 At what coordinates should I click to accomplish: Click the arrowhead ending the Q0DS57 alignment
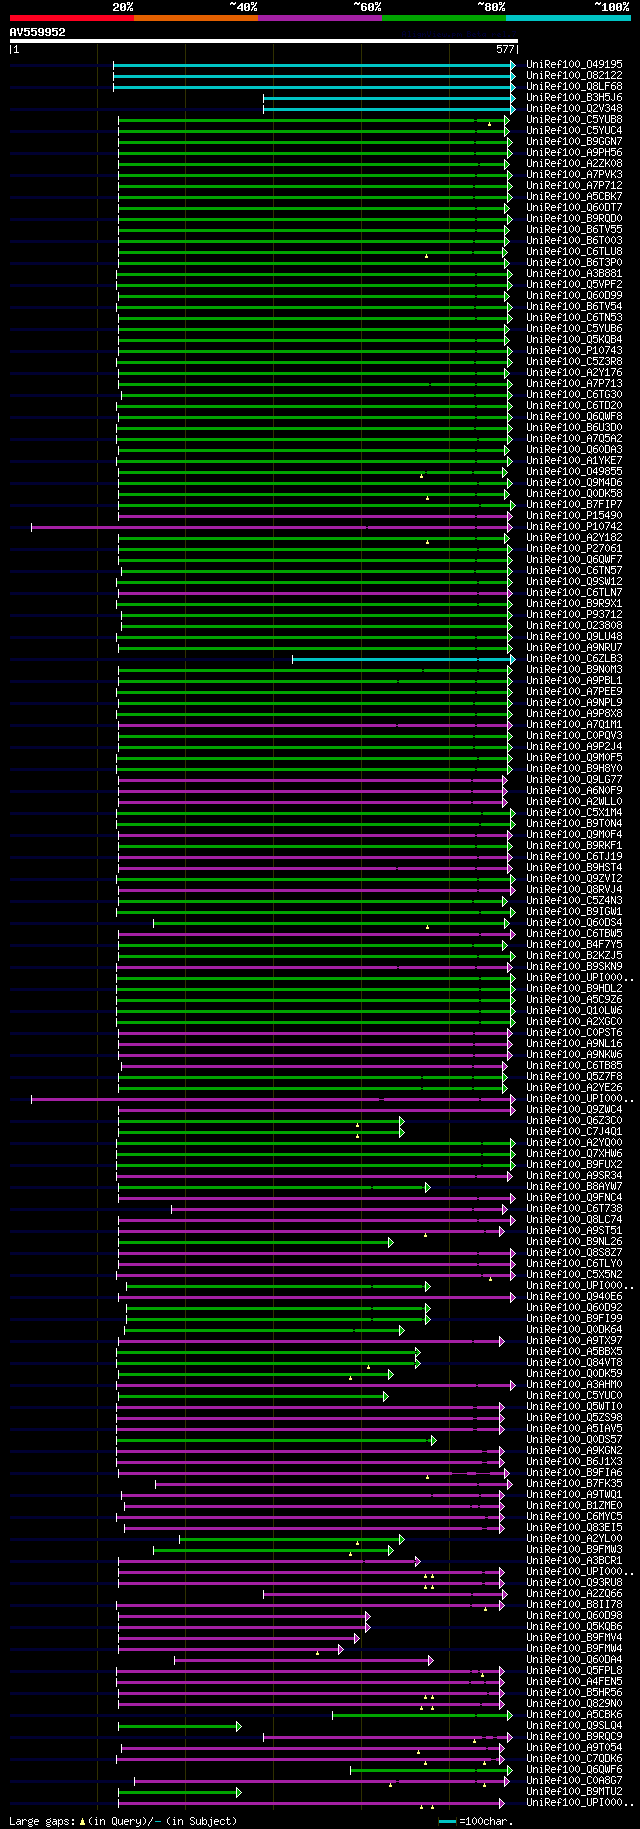coord(433,1440)
